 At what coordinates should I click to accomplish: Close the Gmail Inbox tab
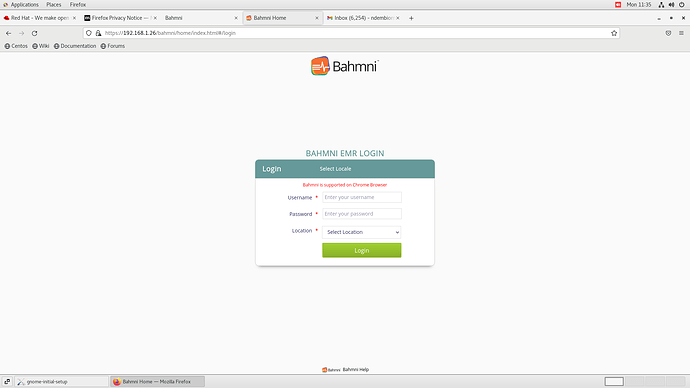398,18
